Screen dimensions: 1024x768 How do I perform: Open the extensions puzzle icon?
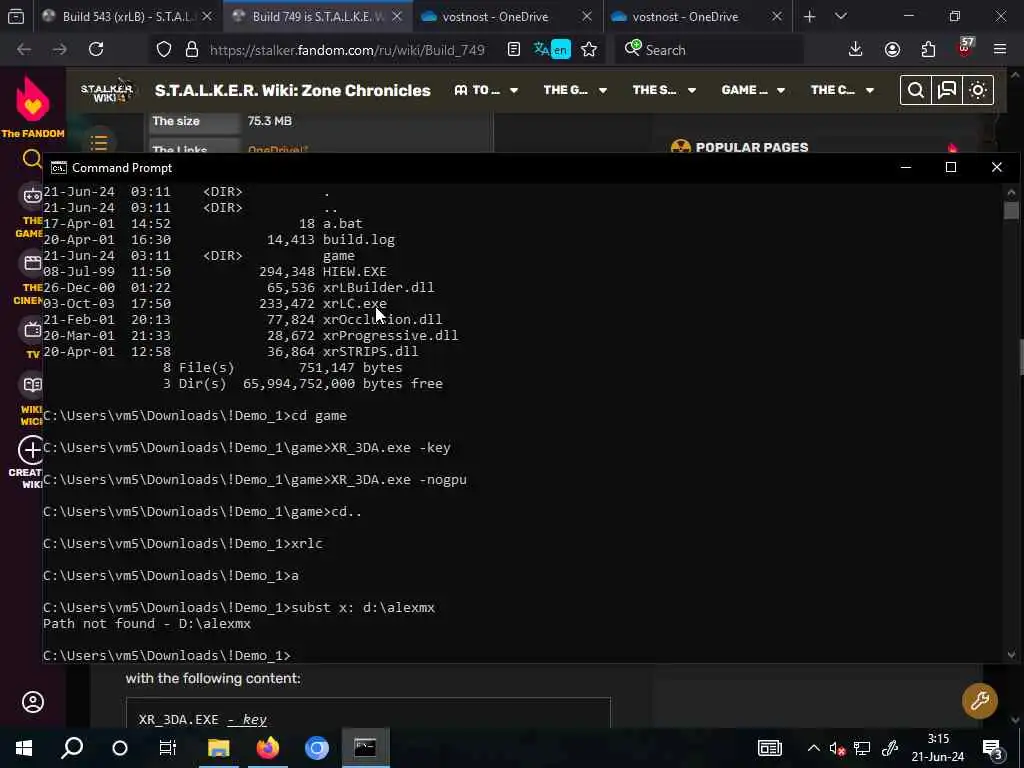(928, 50)
